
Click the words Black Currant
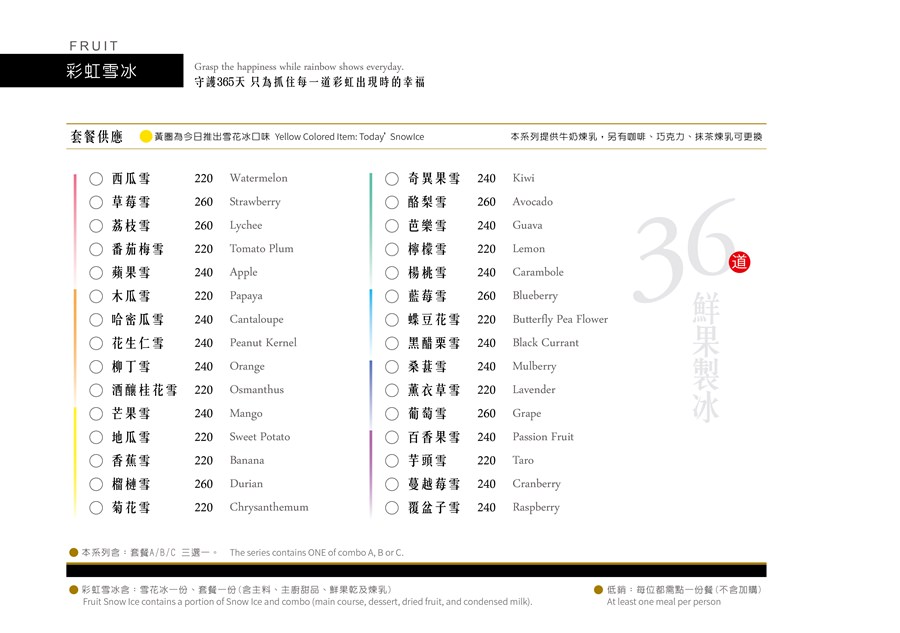tap(545, 343)
